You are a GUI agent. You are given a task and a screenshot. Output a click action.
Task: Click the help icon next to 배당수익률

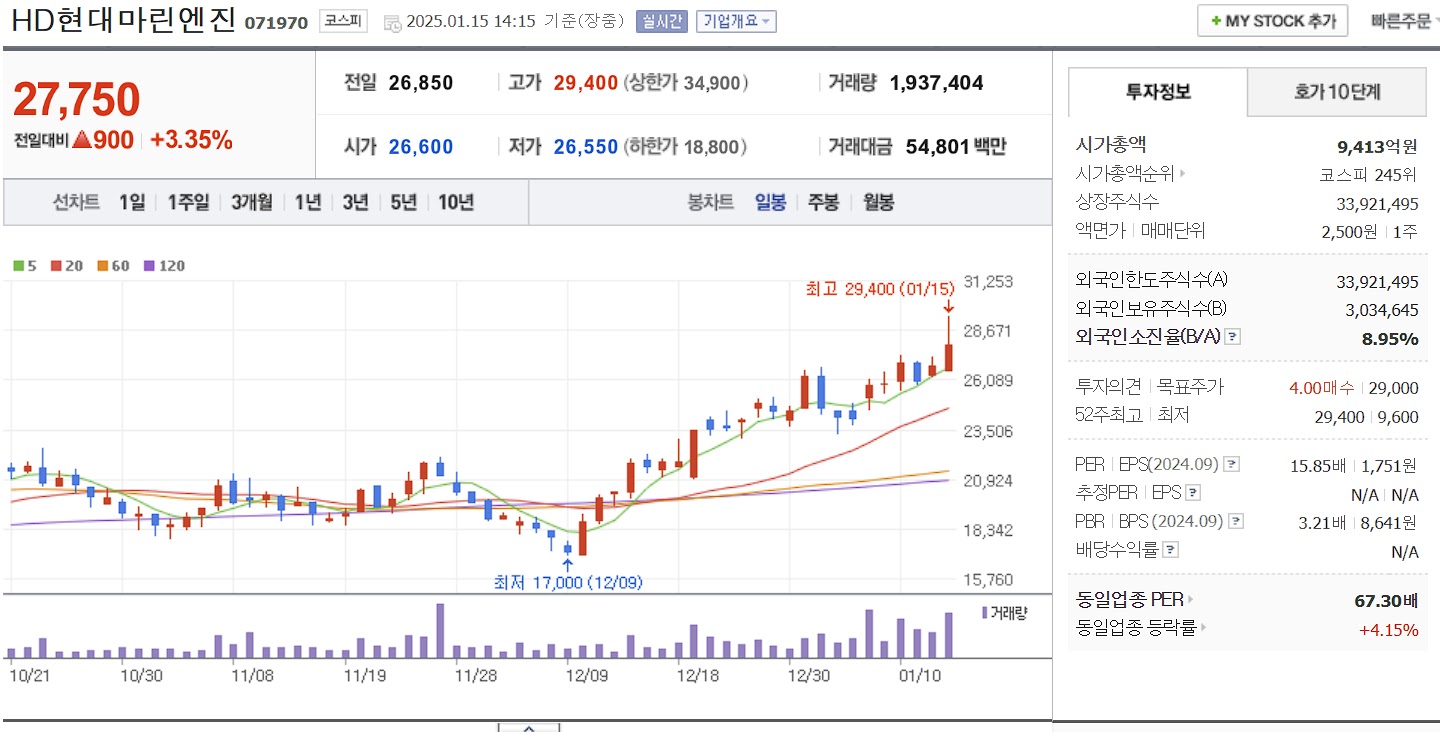click(1171, 549)
